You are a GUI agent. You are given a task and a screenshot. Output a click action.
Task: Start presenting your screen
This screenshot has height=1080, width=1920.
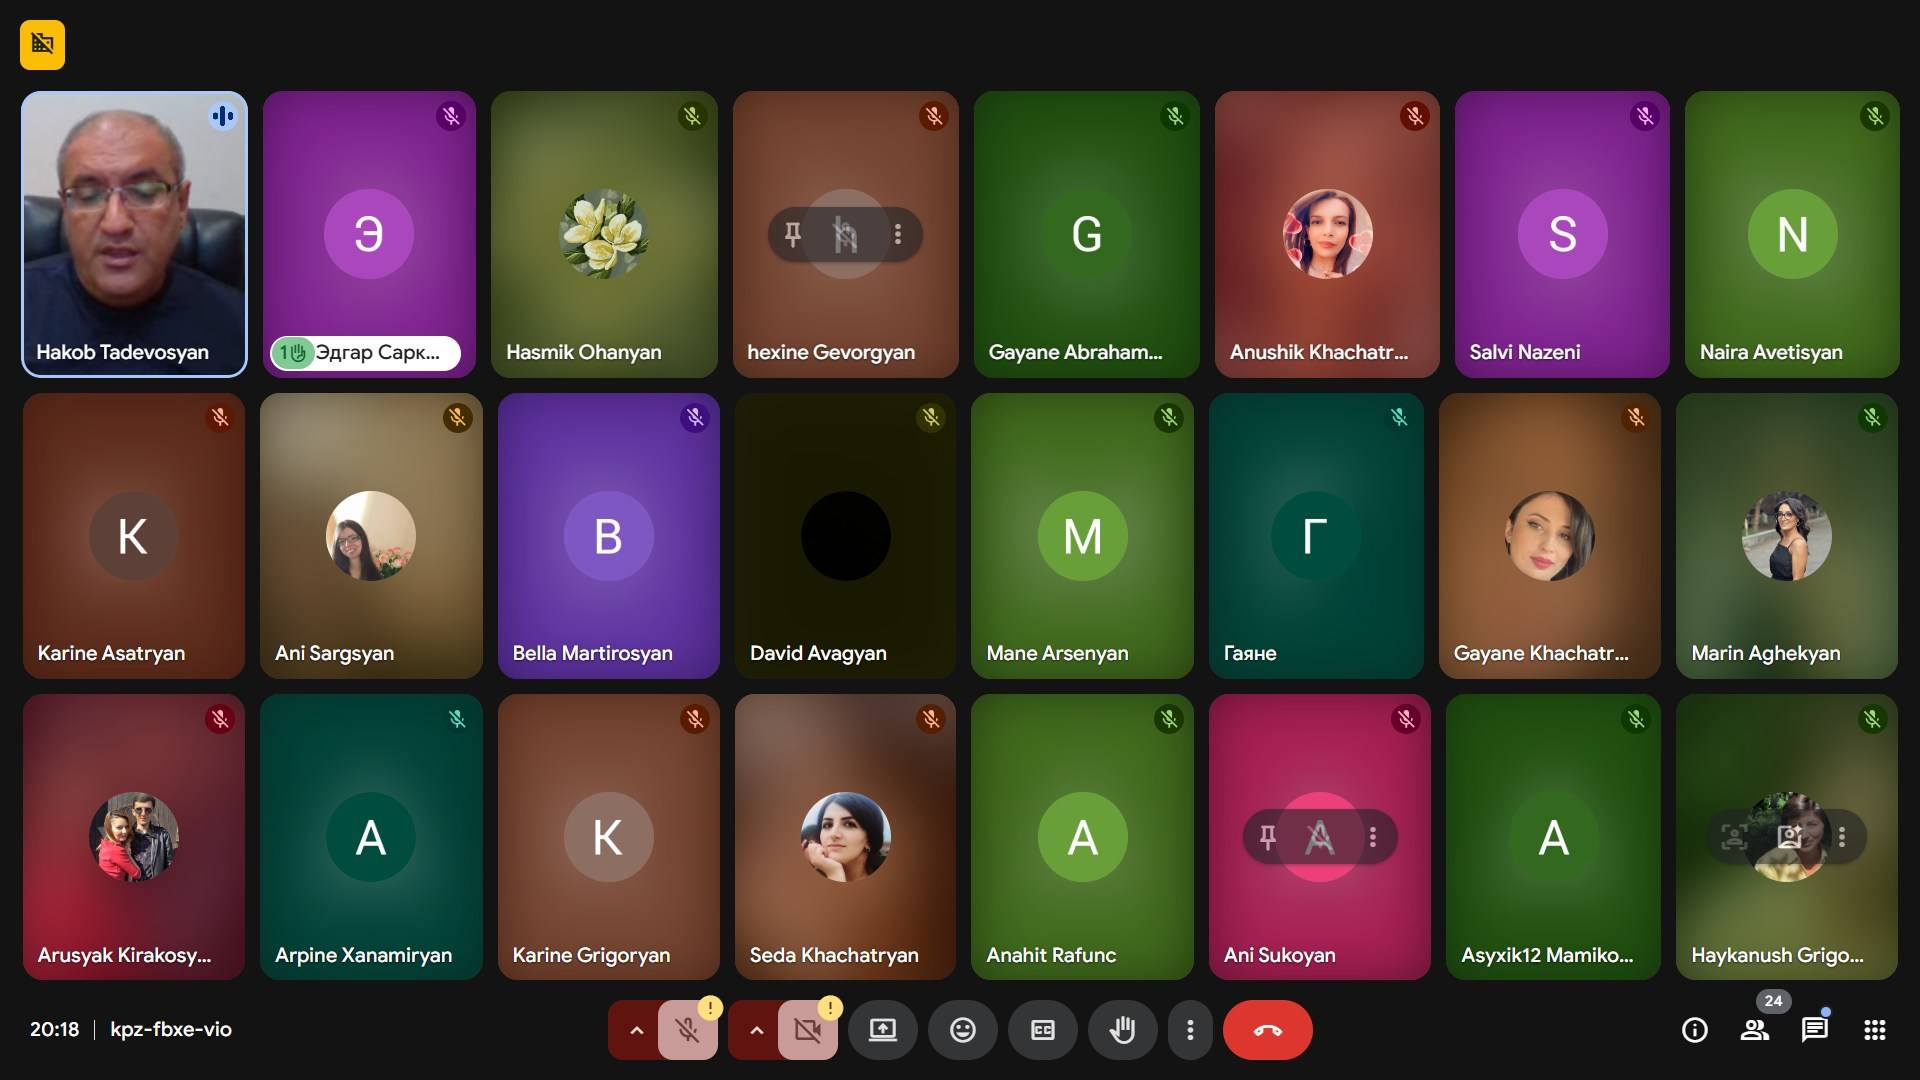coord(883,1030)
